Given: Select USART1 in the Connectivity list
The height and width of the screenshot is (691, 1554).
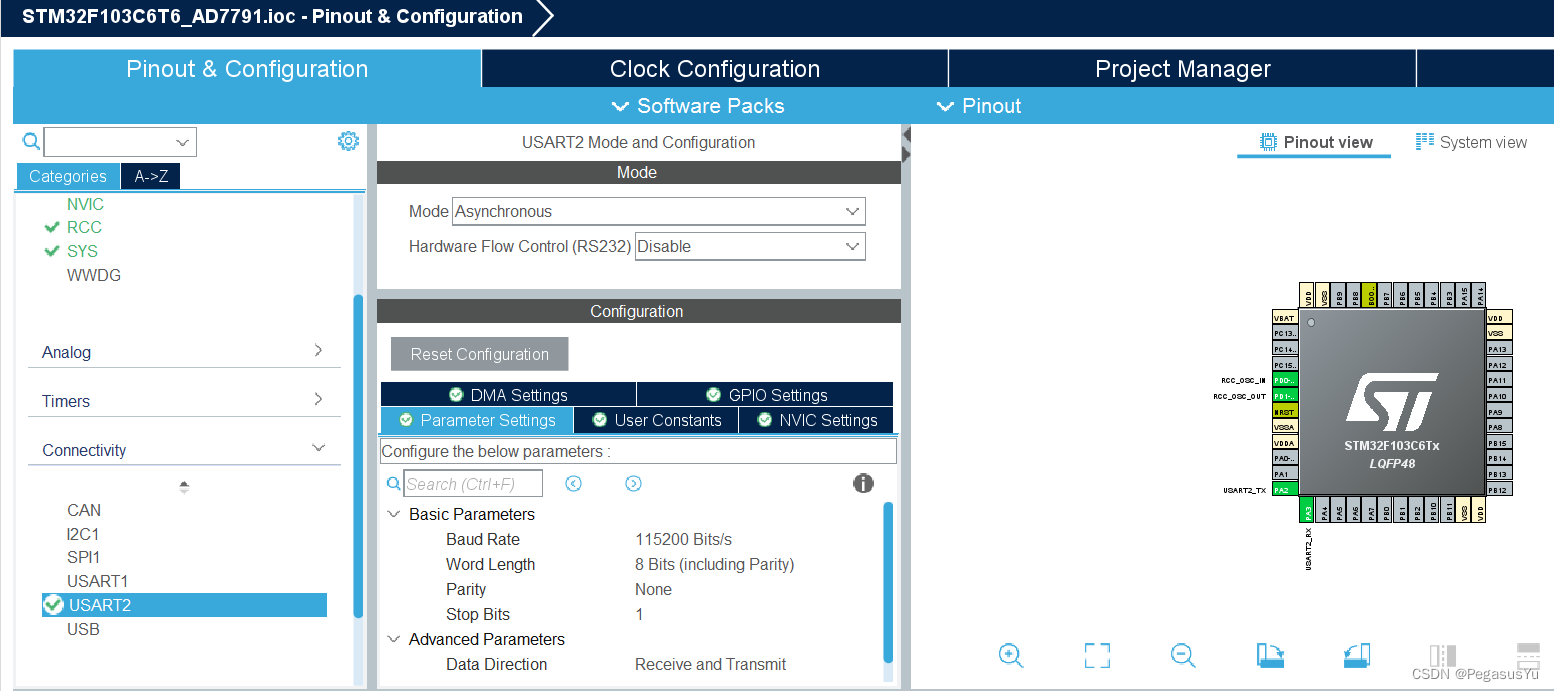Looking at the screenshot, I should (97, 581).
